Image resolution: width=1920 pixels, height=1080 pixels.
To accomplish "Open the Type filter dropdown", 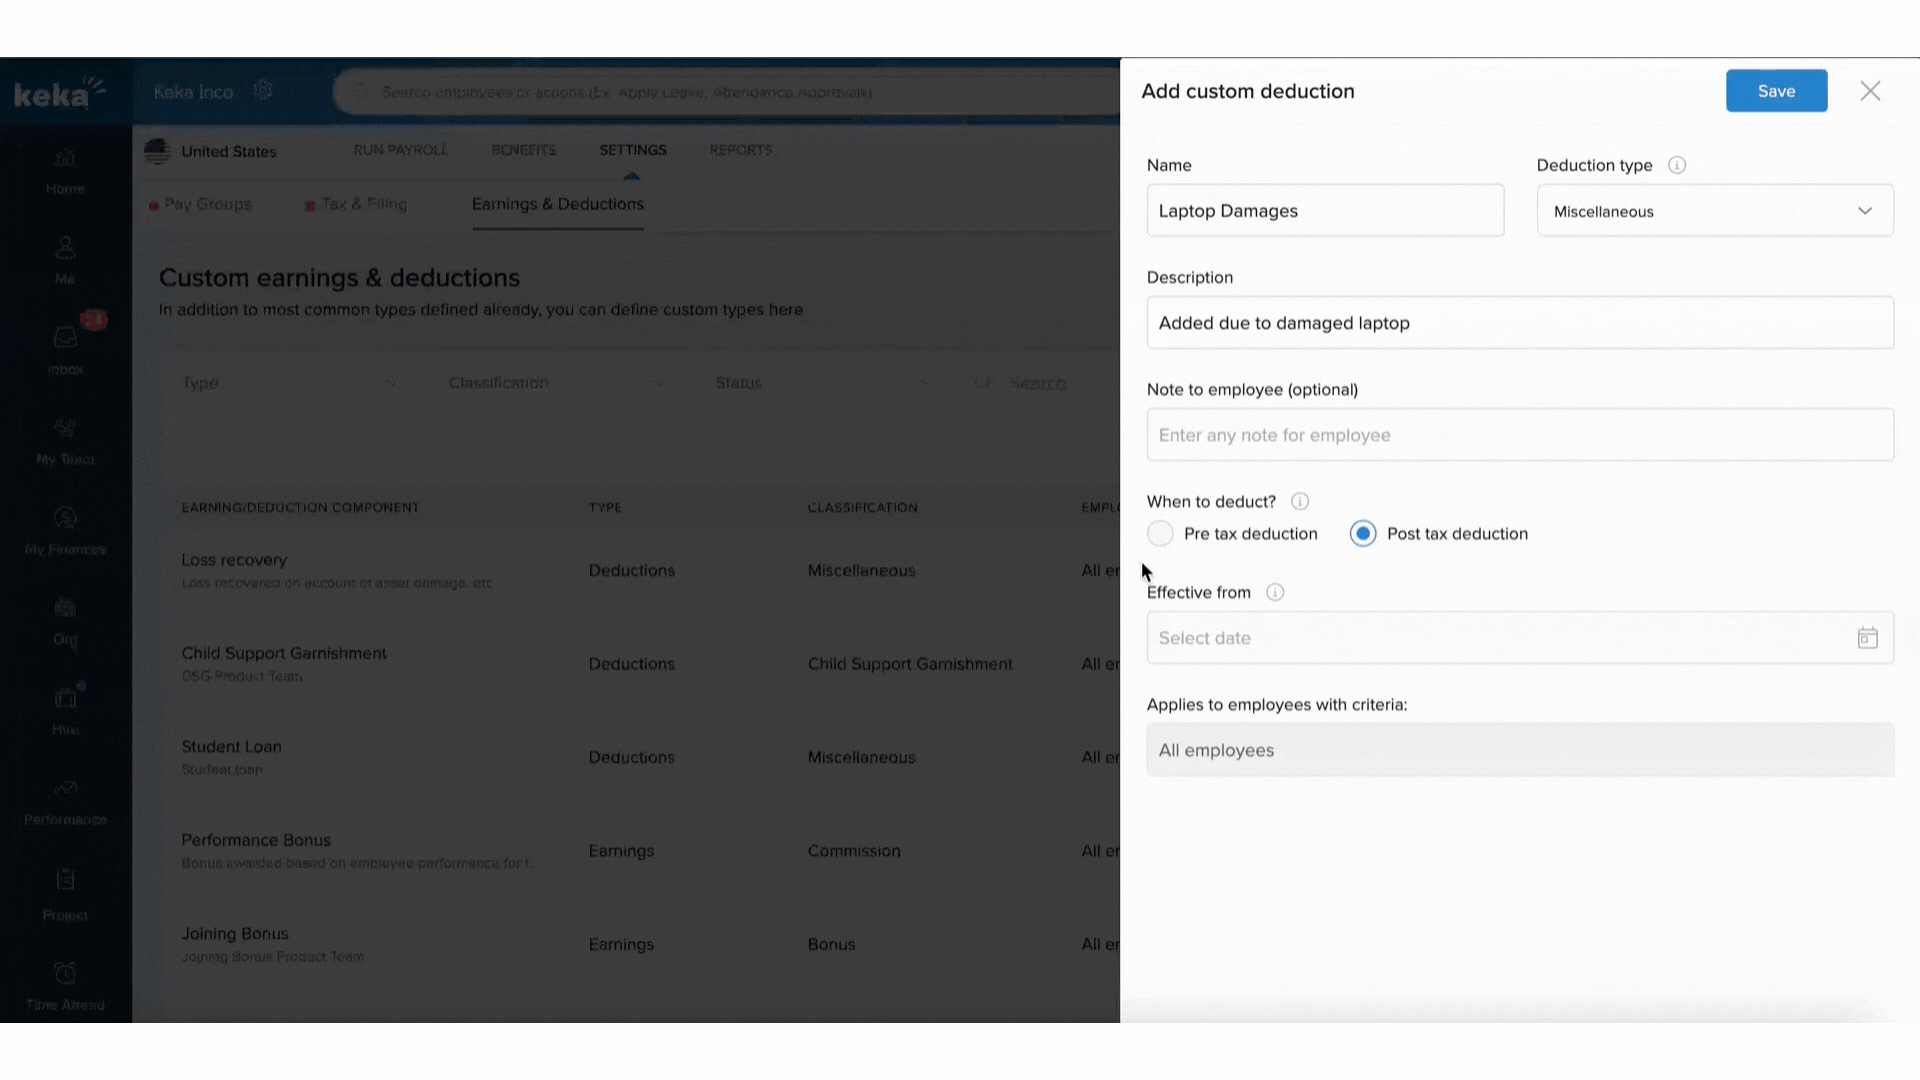I will [289, 383].
